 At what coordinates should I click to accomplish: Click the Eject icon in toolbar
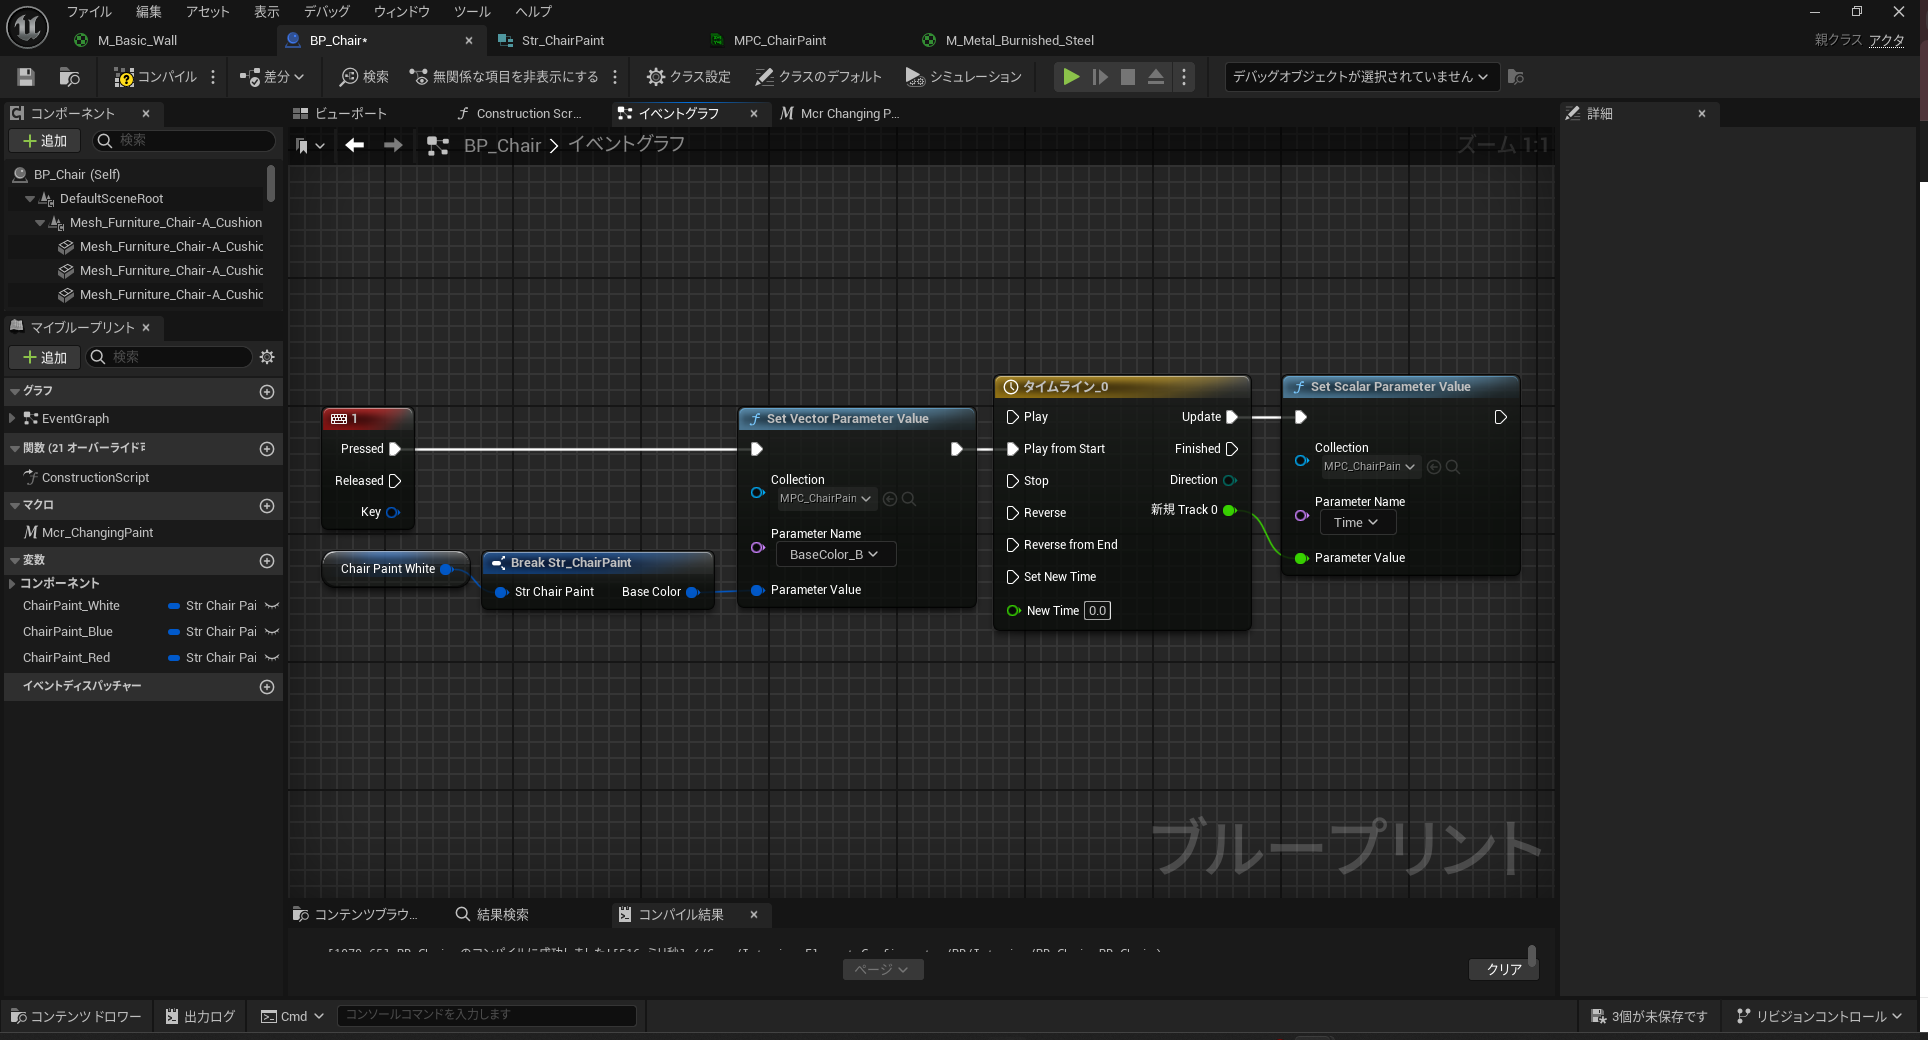point(1155,77)
